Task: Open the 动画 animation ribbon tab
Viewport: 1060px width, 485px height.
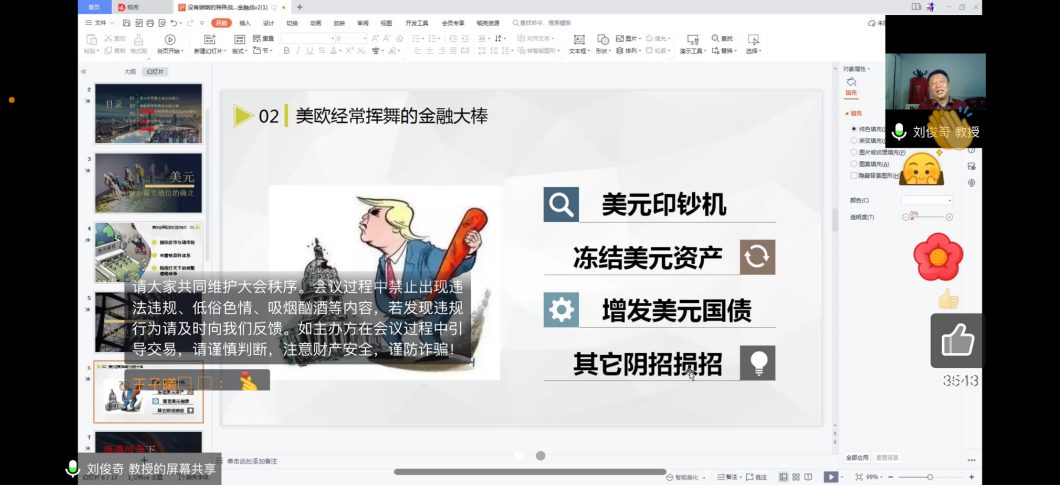Action: click(x=316, y=23)
